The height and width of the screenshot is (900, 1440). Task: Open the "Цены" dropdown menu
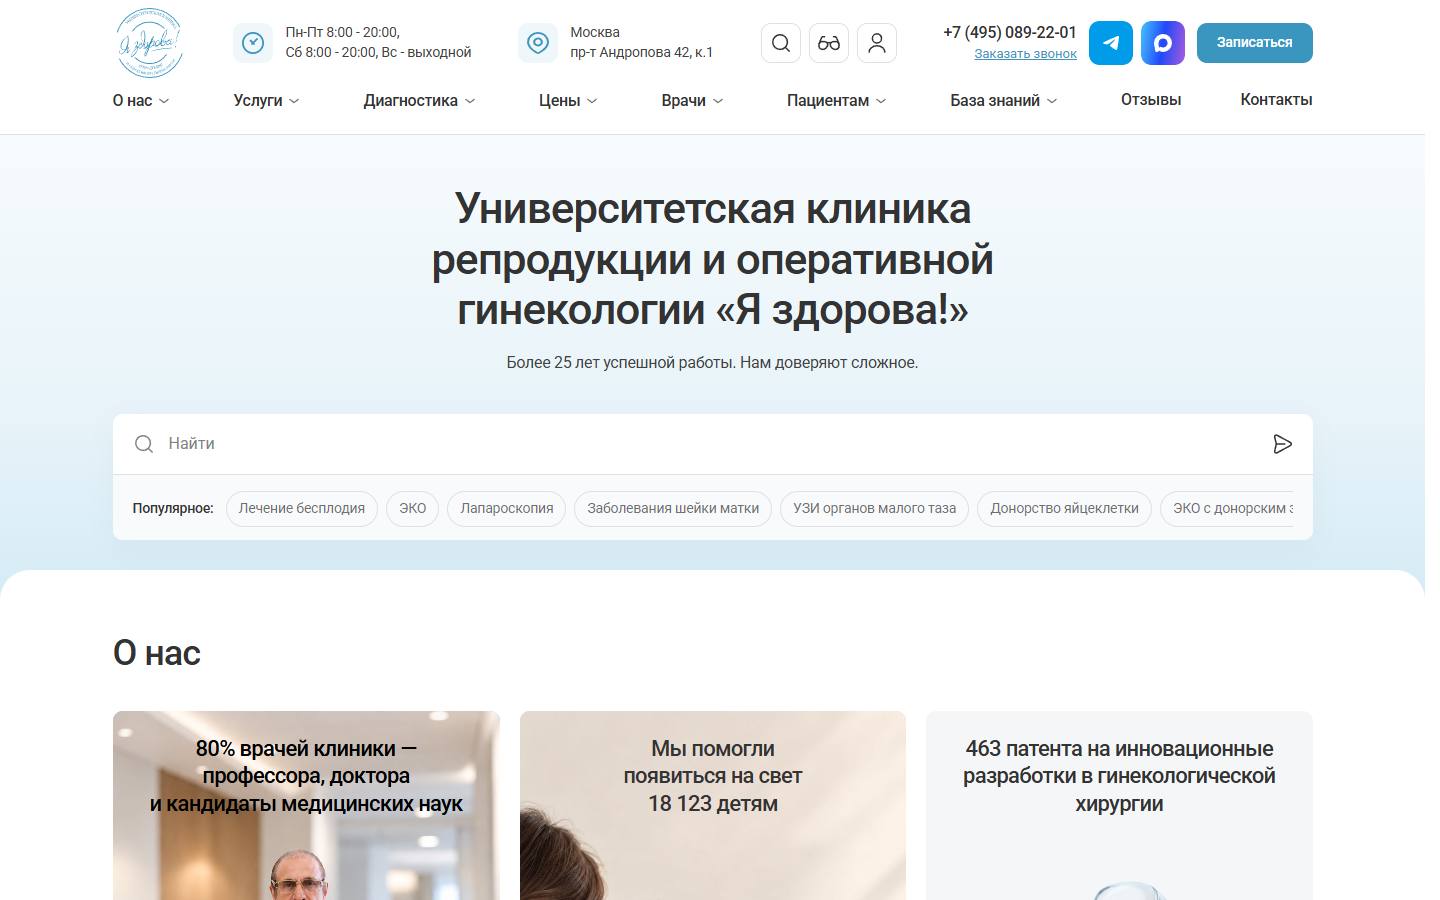(568, 100)
